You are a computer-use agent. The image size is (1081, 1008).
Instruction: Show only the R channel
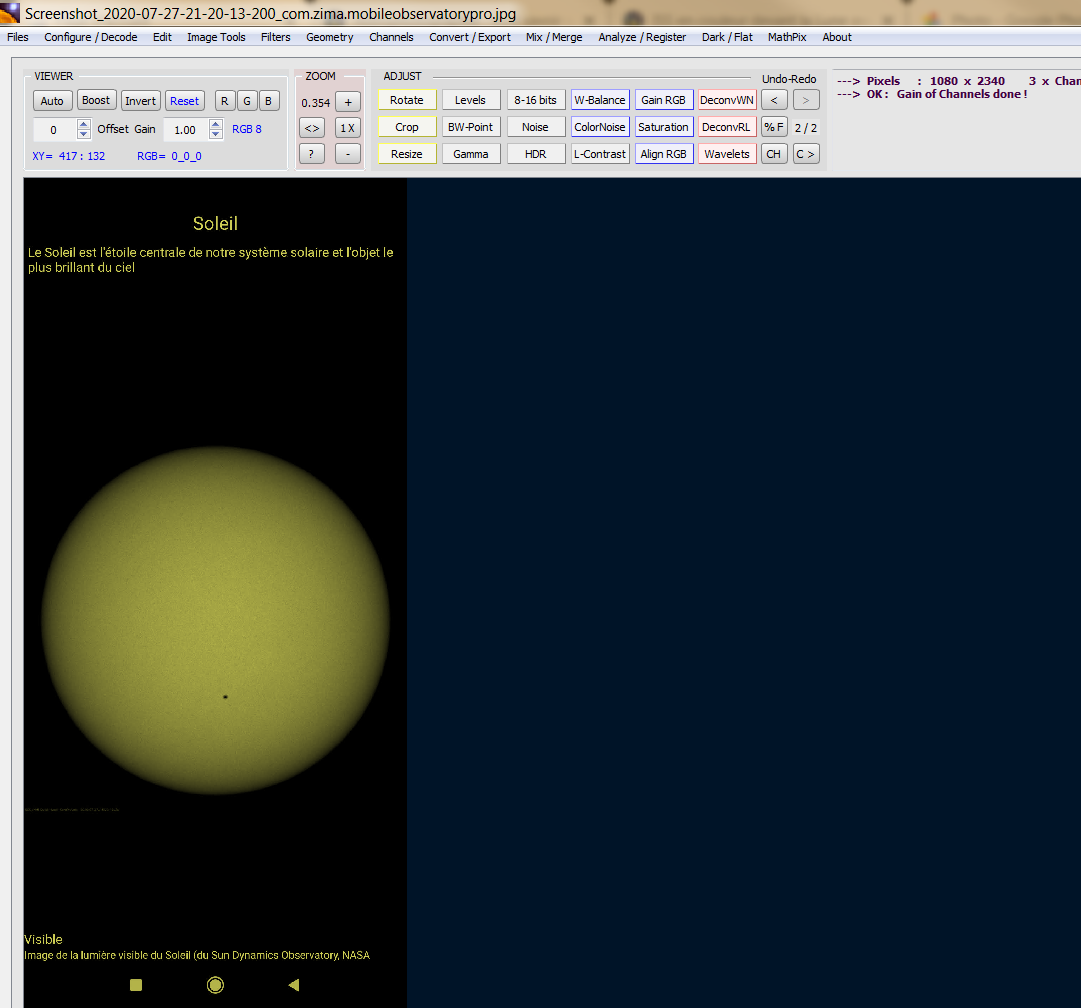[225, 101]
